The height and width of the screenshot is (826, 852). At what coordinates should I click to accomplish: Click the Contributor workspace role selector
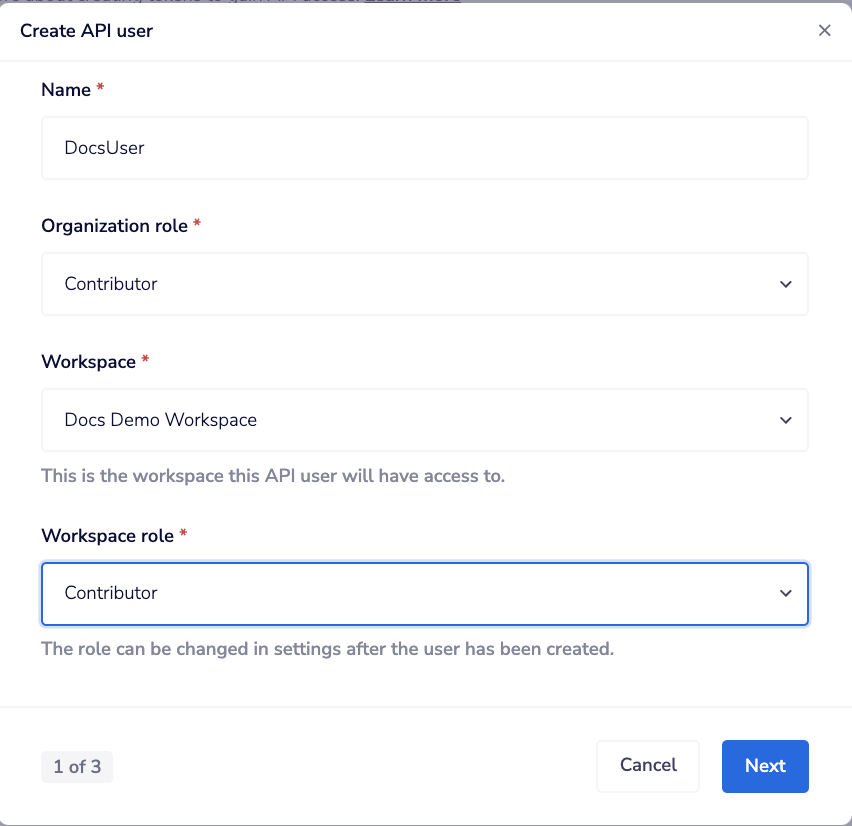tap(425, 593)
